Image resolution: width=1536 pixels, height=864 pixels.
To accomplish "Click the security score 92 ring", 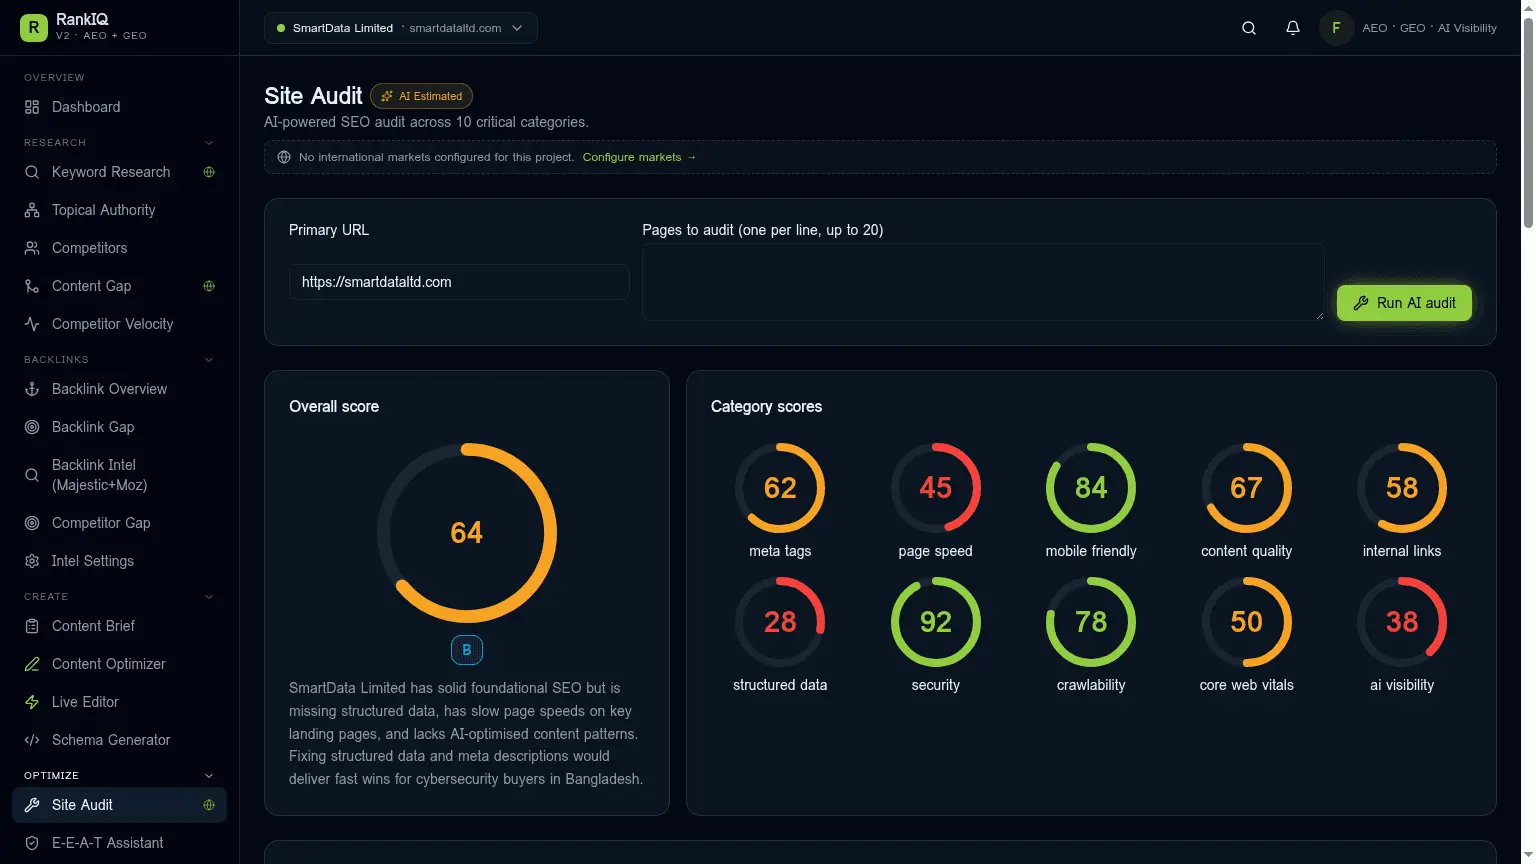I will pyautogui.click(x=936, y=622).
